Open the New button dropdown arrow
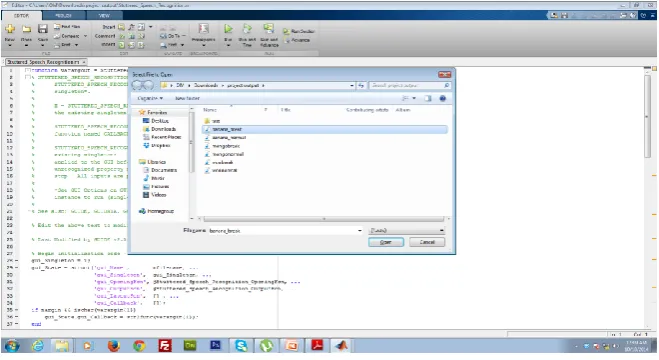 pos(10,45)
